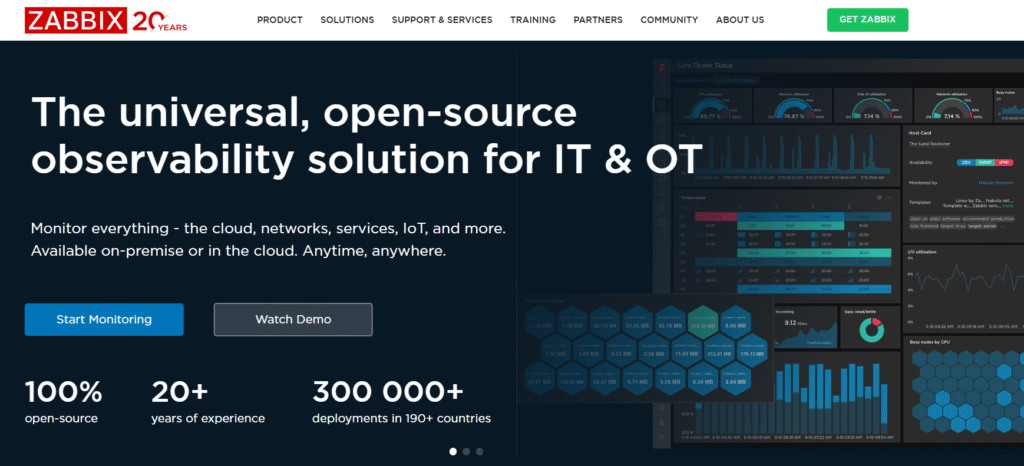
Task: Select the first carousel slide dot
Action: [x=452, y=451]
